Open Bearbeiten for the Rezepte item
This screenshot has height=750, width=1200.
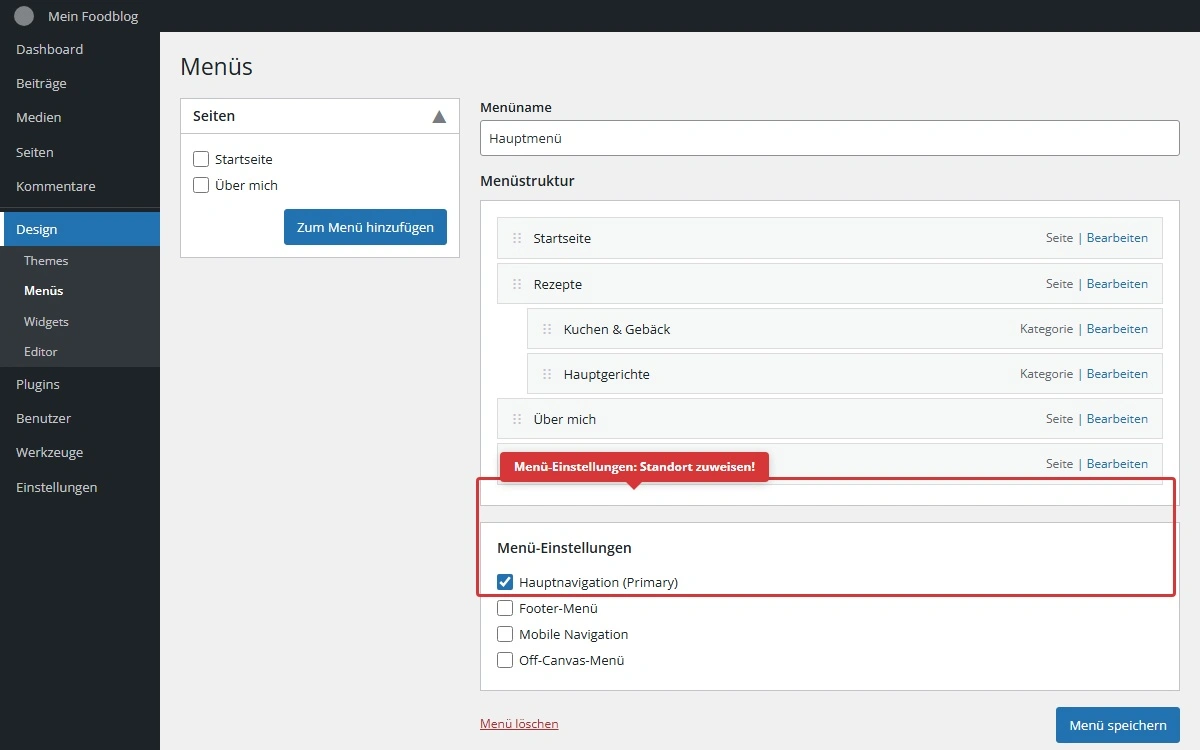point(1117,284)
